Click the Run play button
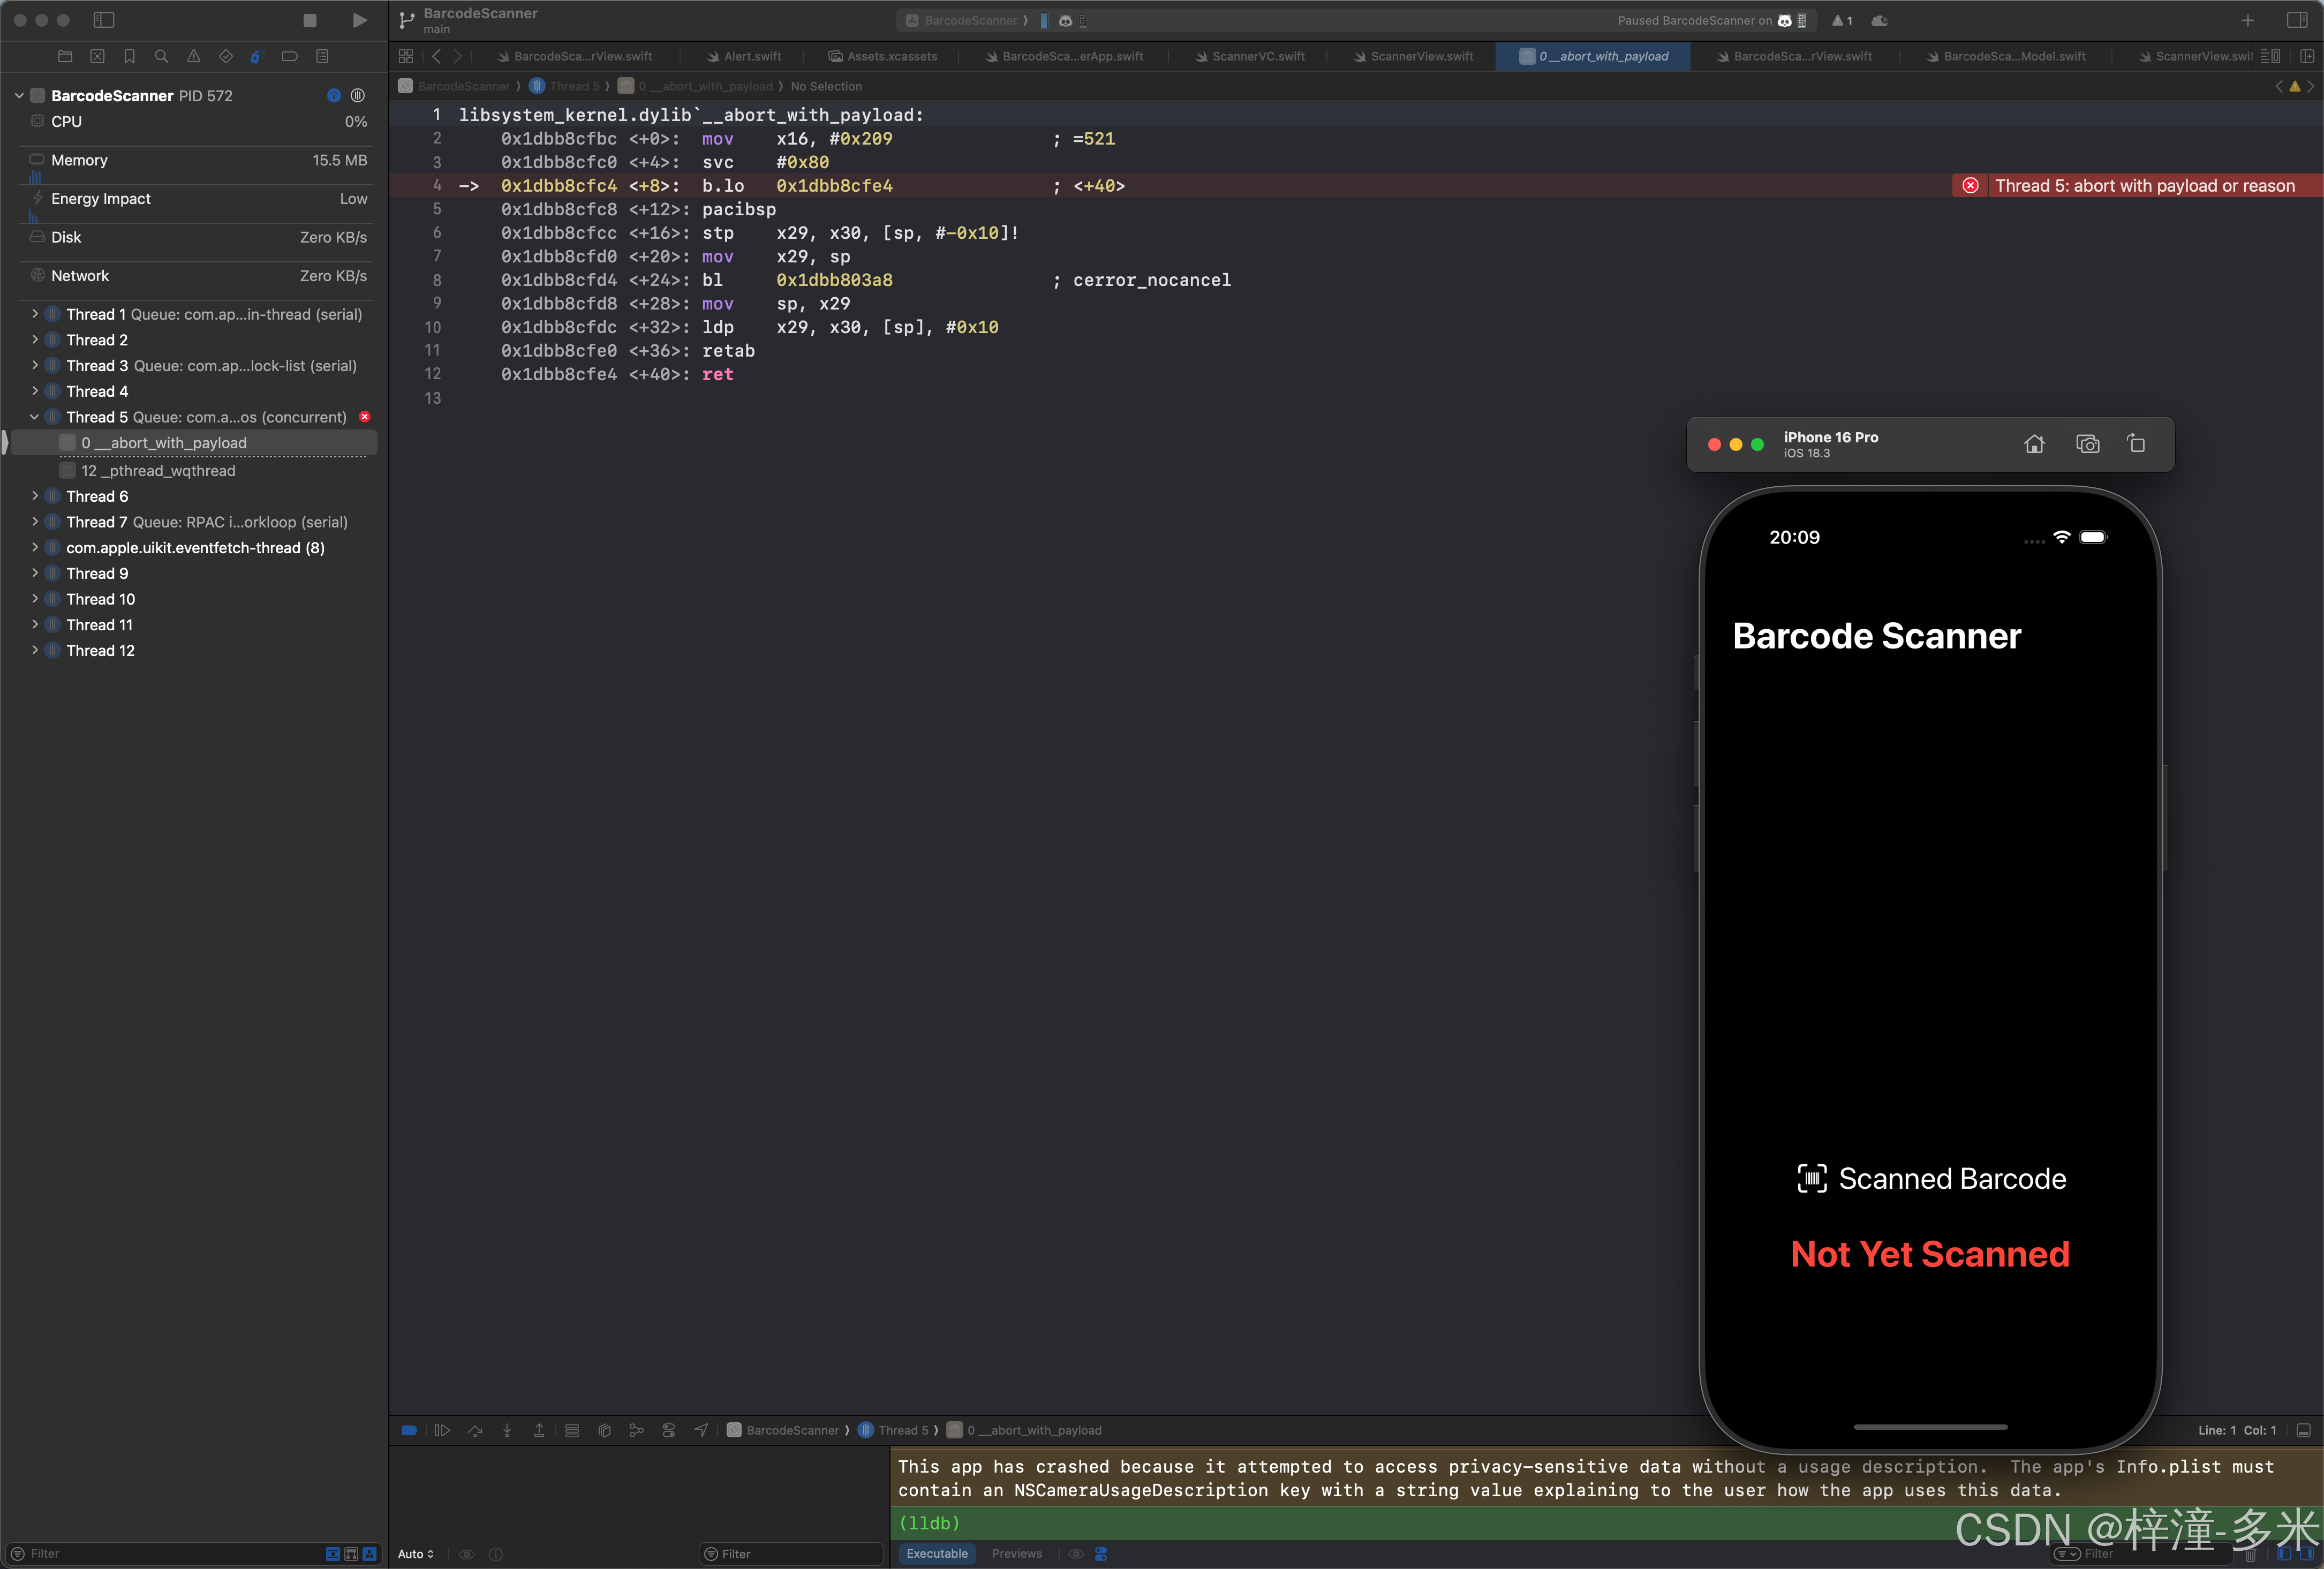The width and height of the screenshot is (2324, 1569). [359, 20]
